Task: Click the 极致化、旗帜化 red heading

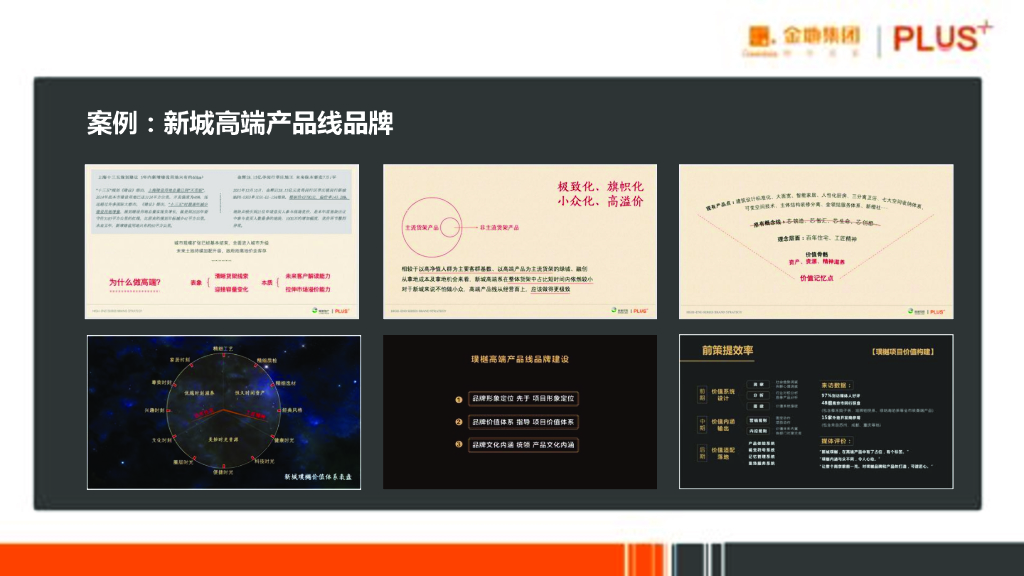Action: pos(600,186)
